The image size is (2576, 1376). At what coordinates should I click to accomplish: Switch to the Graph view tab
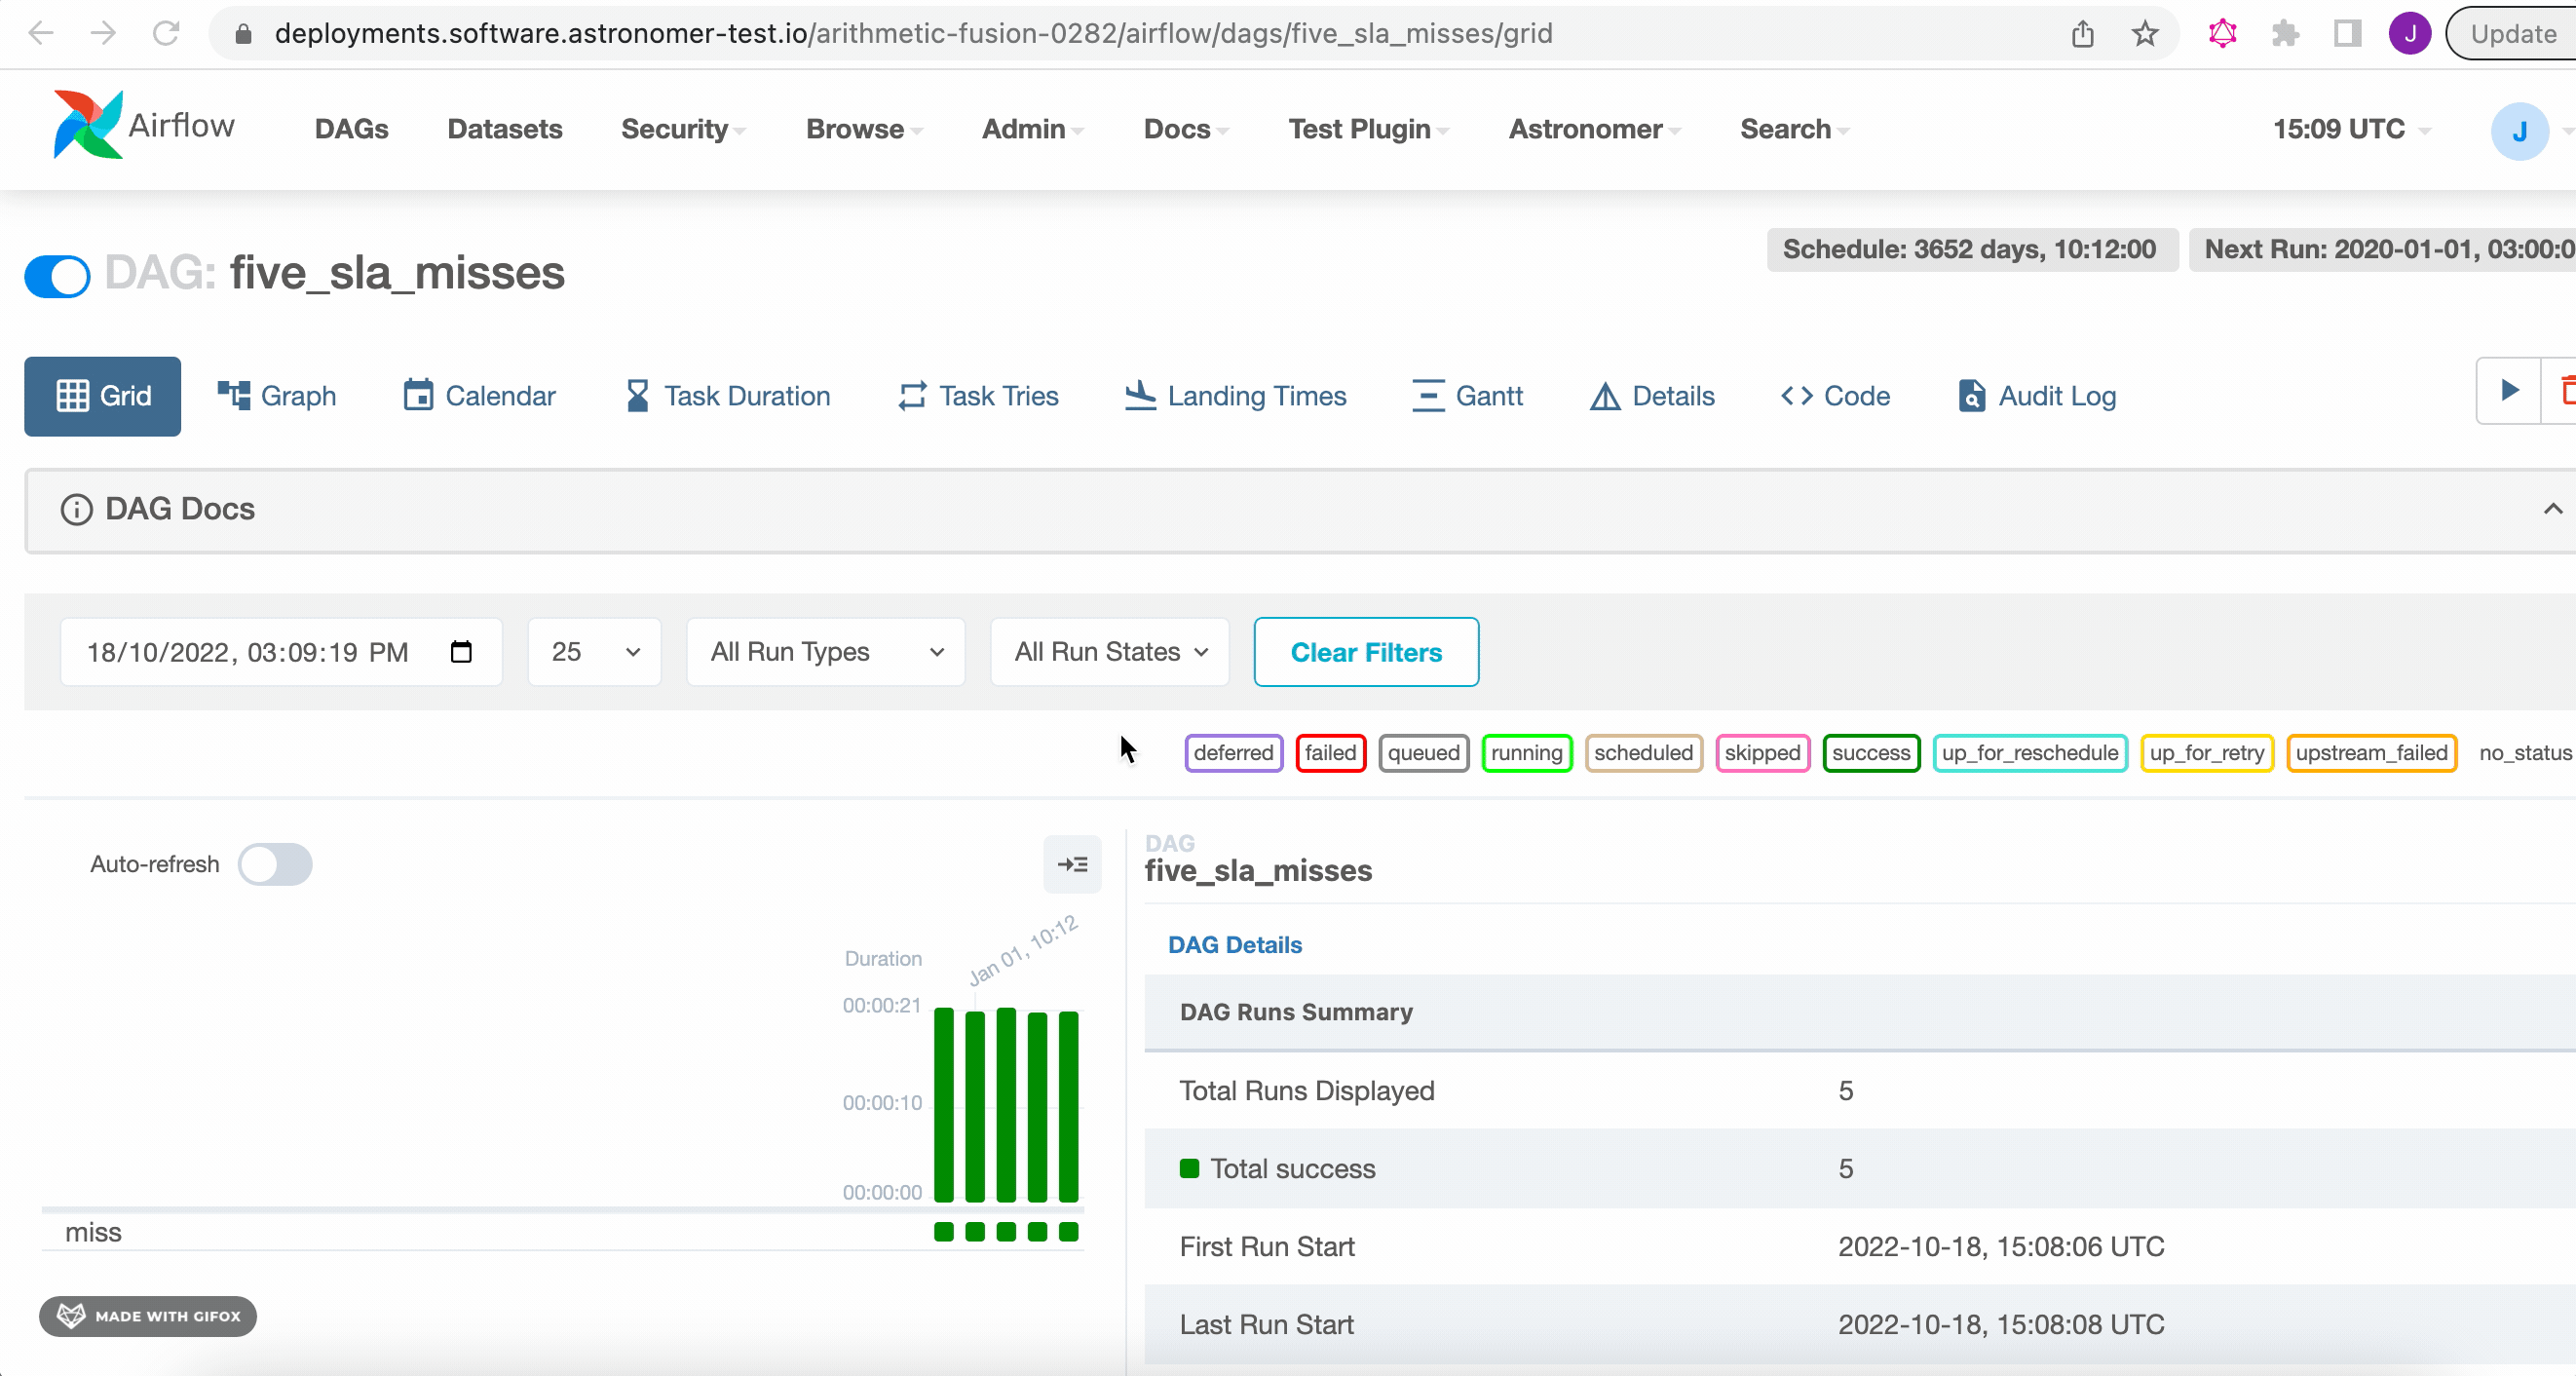click(277, 396)
